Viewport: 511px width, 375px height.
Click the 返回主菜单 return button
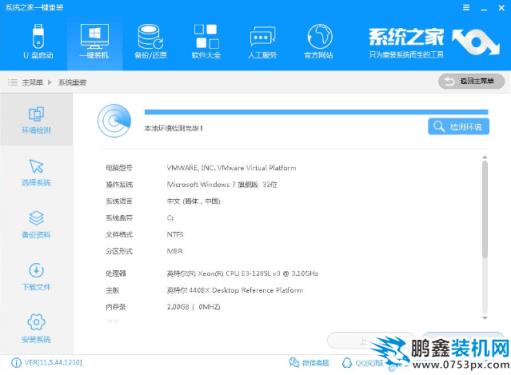[x=471, y=81]
